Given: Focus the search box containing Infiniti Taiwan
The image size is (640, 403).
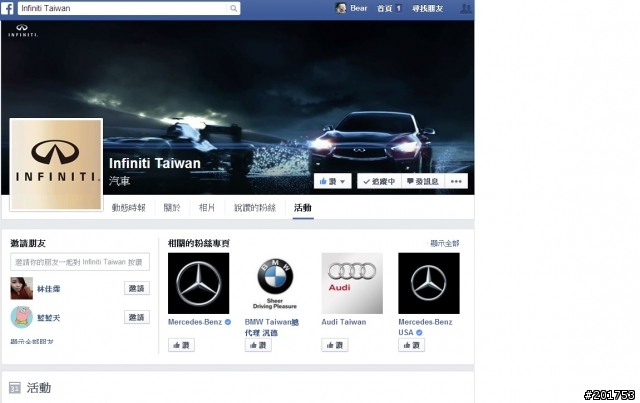Looking at the screenshot, I should [x=129, y=8].
